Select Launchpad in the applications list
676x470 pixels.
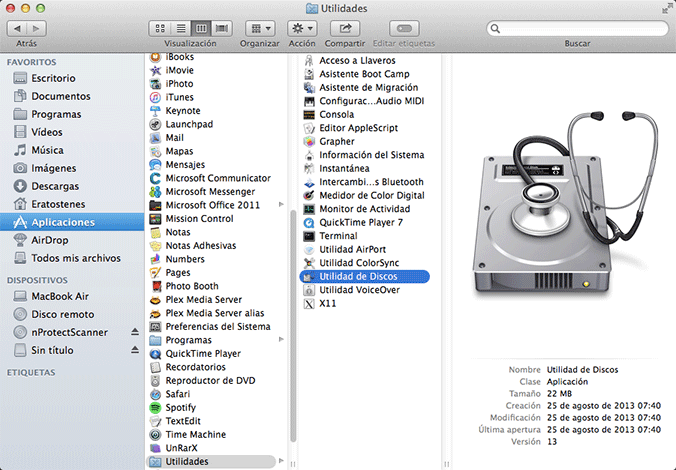(189, 124)
